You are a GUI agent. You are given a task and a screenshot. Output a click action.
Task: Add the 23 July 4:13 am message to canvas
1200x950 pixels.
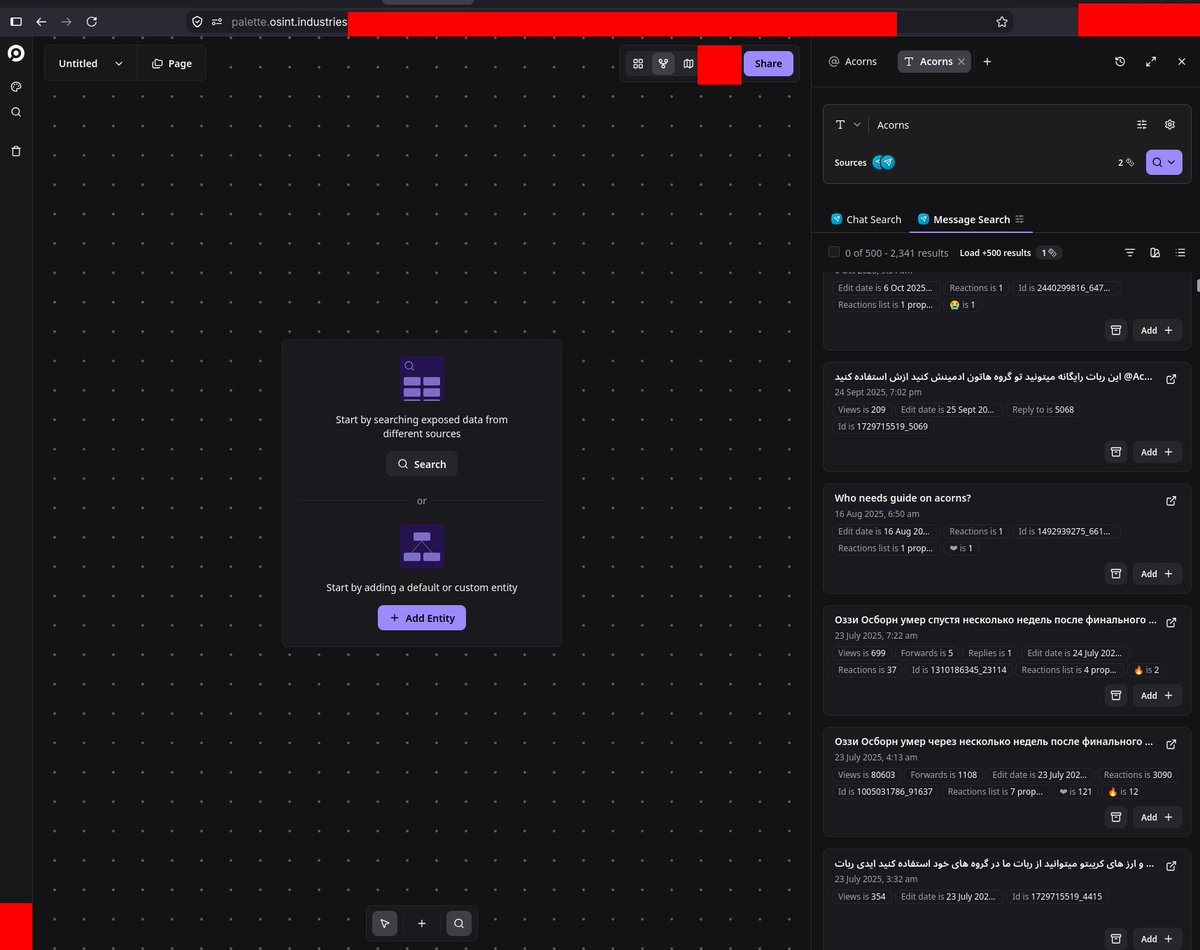(x=1158, y=817)
